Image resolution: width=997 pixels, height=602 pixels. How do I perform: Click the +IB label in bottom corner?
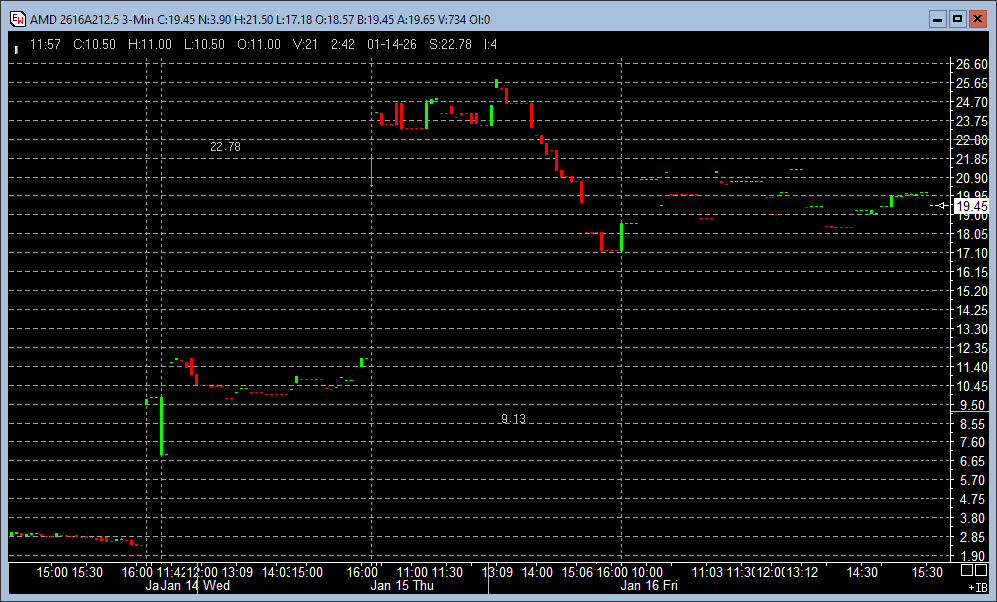[x=976, y=586]
